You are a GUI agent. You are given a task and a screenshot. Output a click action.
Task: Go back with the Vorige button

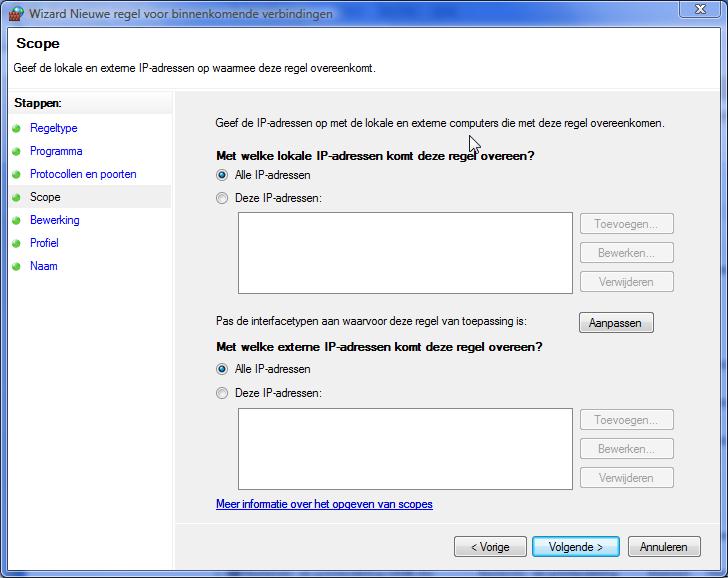490,547
